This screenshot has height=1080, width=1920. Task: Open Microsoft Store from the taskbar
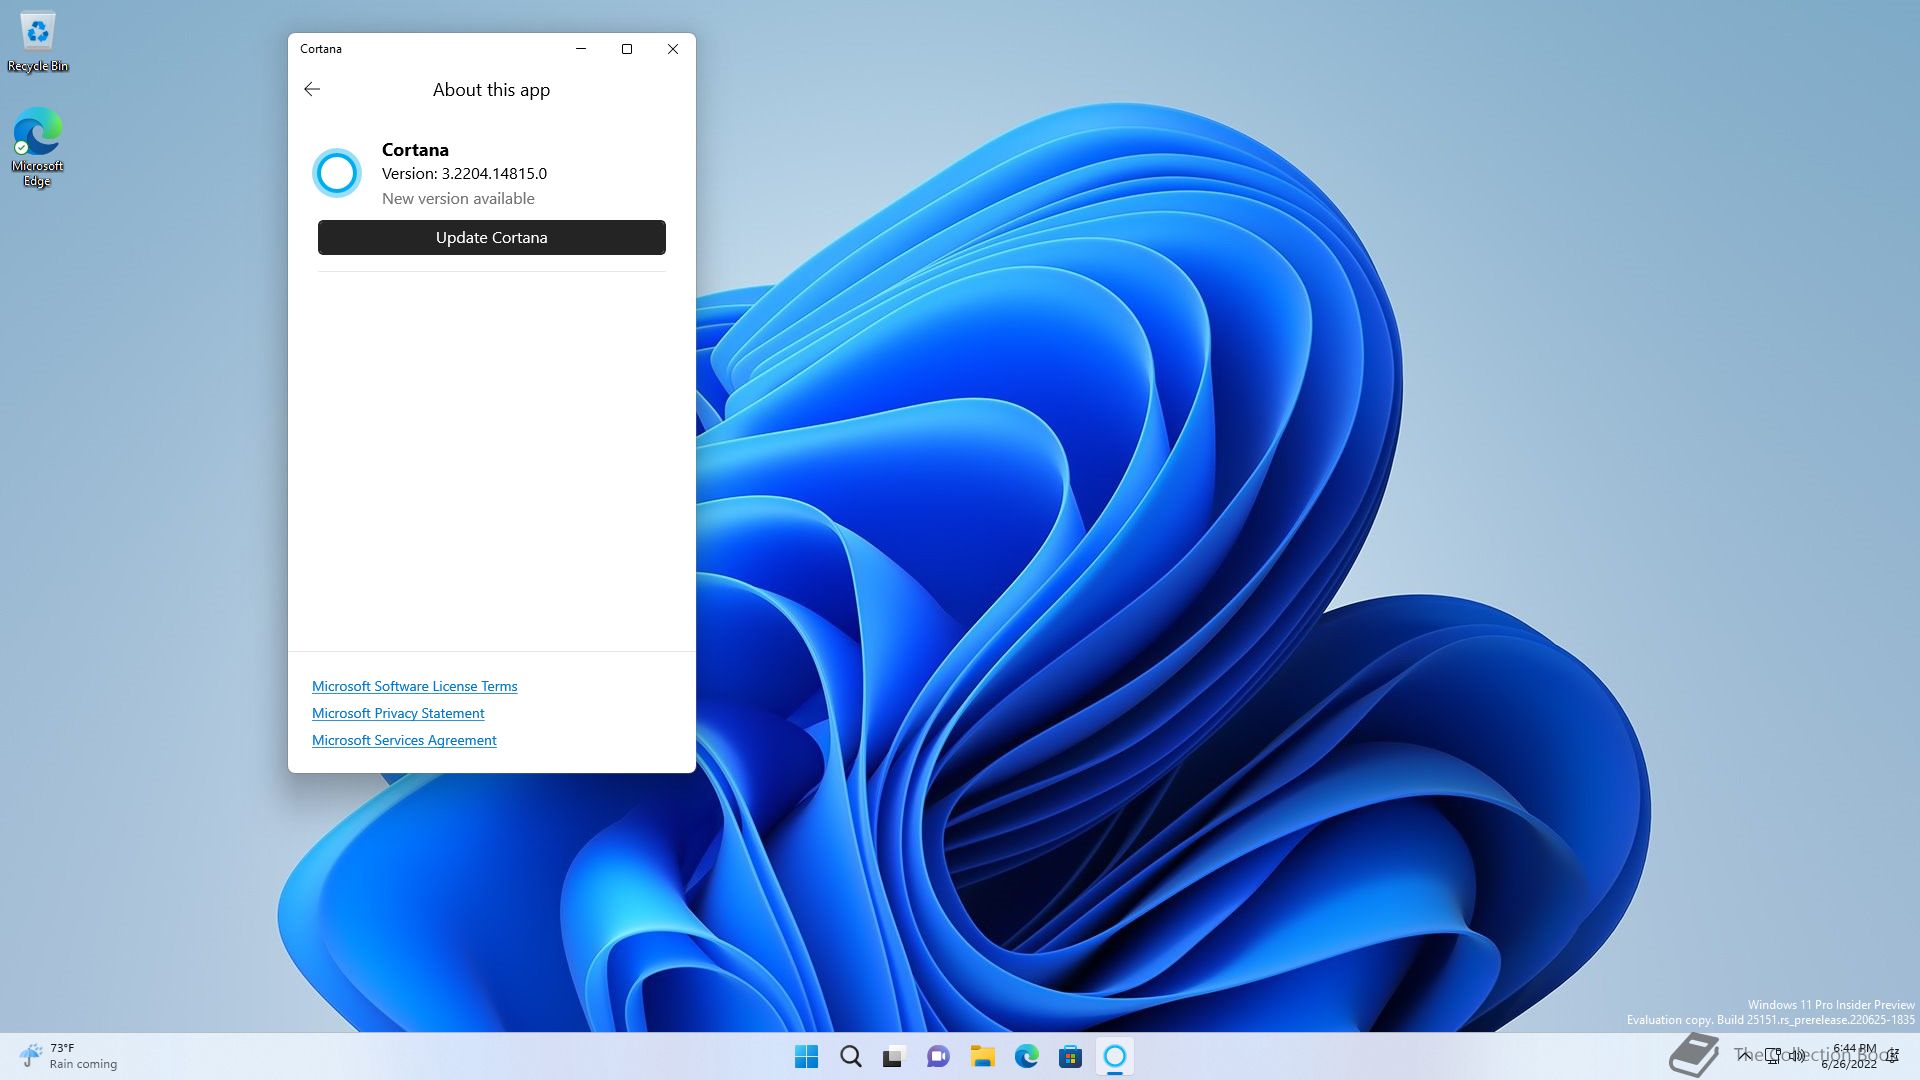tap(1070, 1056)
